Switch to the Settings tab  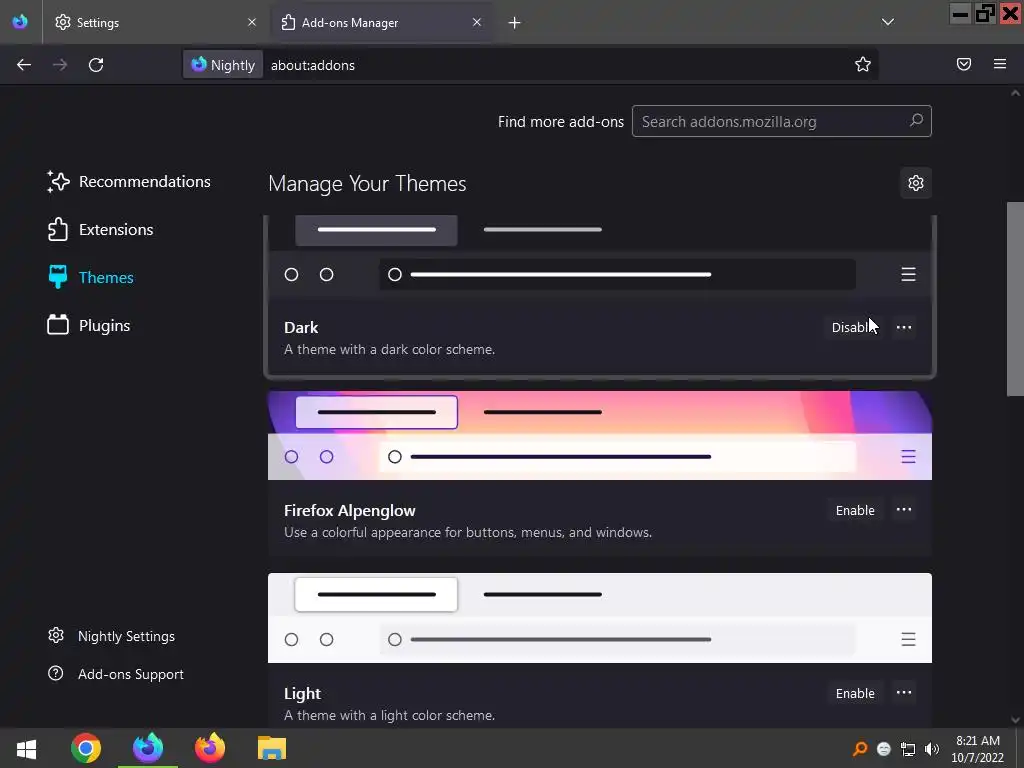155,22
